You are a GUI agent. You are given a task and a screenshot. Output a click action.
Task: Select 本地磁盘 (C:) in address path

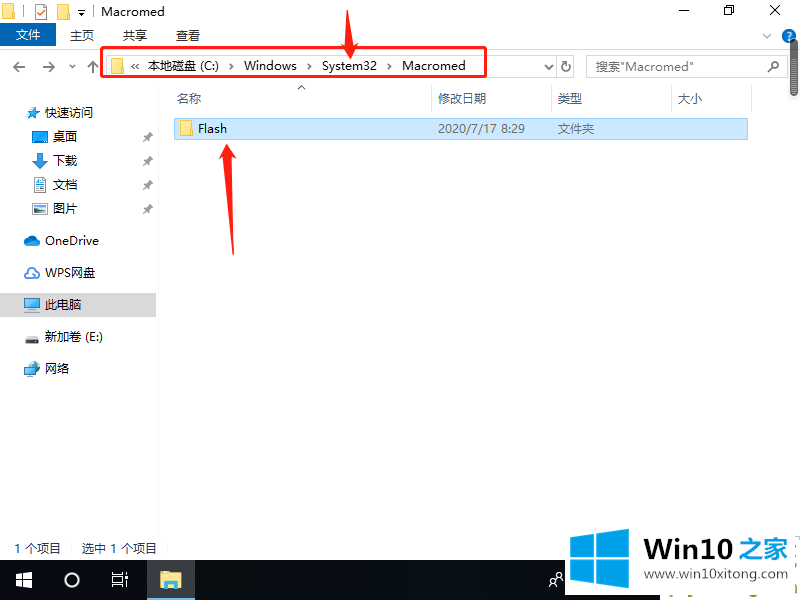point(183,66)
